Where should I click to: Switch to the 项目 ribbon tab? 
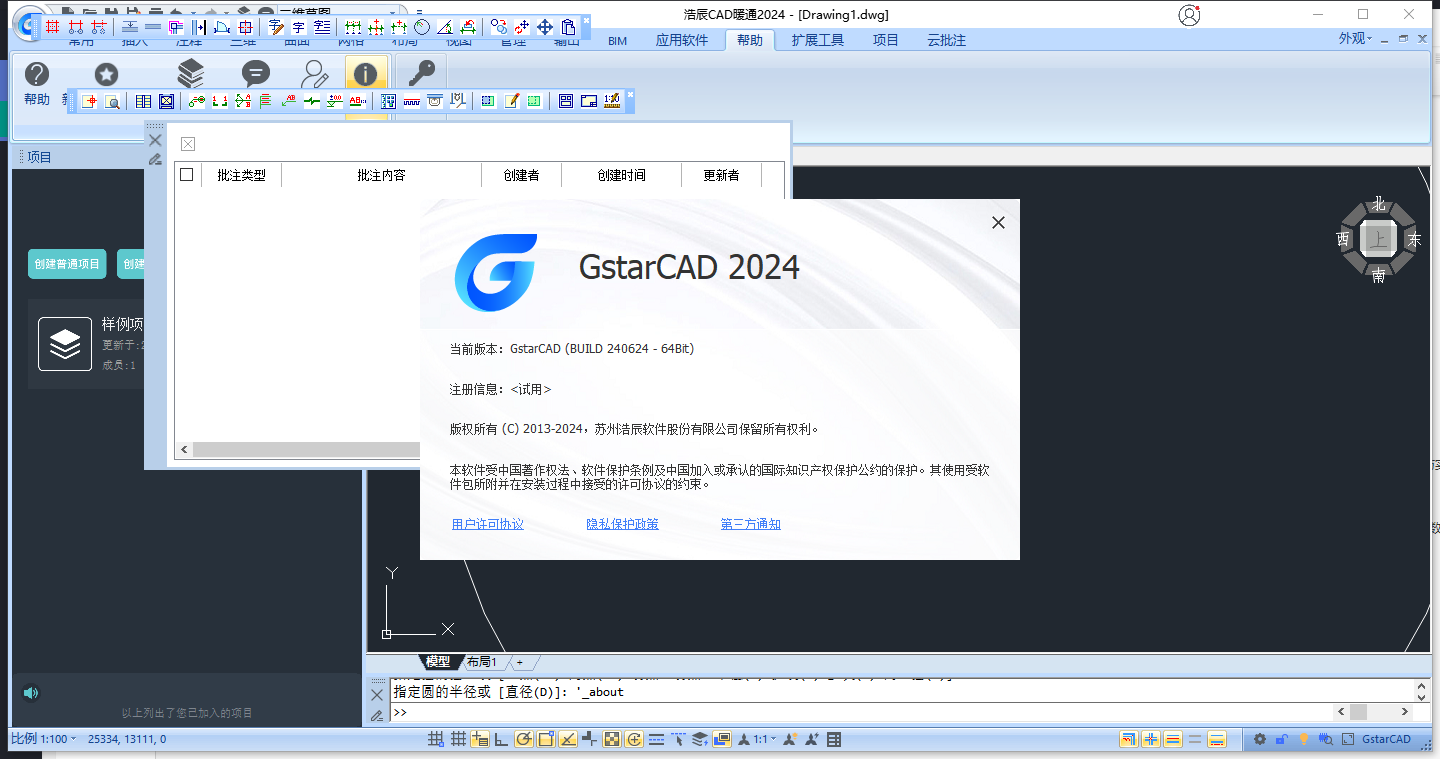coord(886,40)
